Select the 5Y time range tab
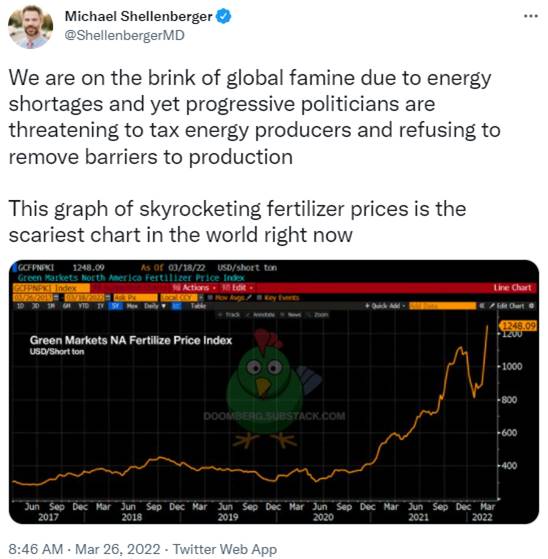Image resolution: width=548 pixels, height=559 pixels. click(x=116, y=306)
